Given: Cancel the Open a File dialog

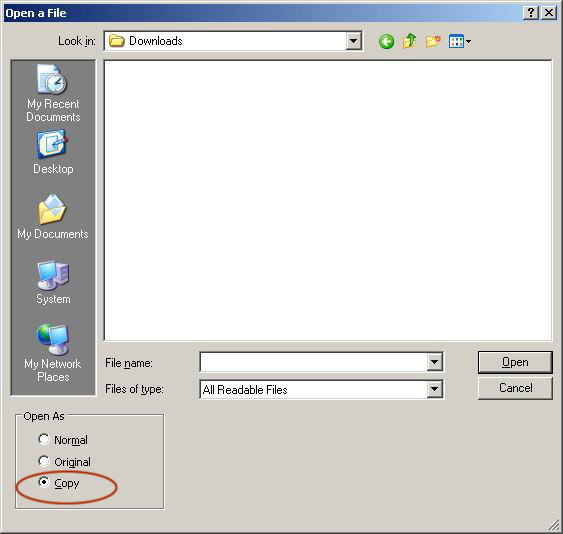Looking at the screenshot, I should pyautogui.click(x=515, y=388).
